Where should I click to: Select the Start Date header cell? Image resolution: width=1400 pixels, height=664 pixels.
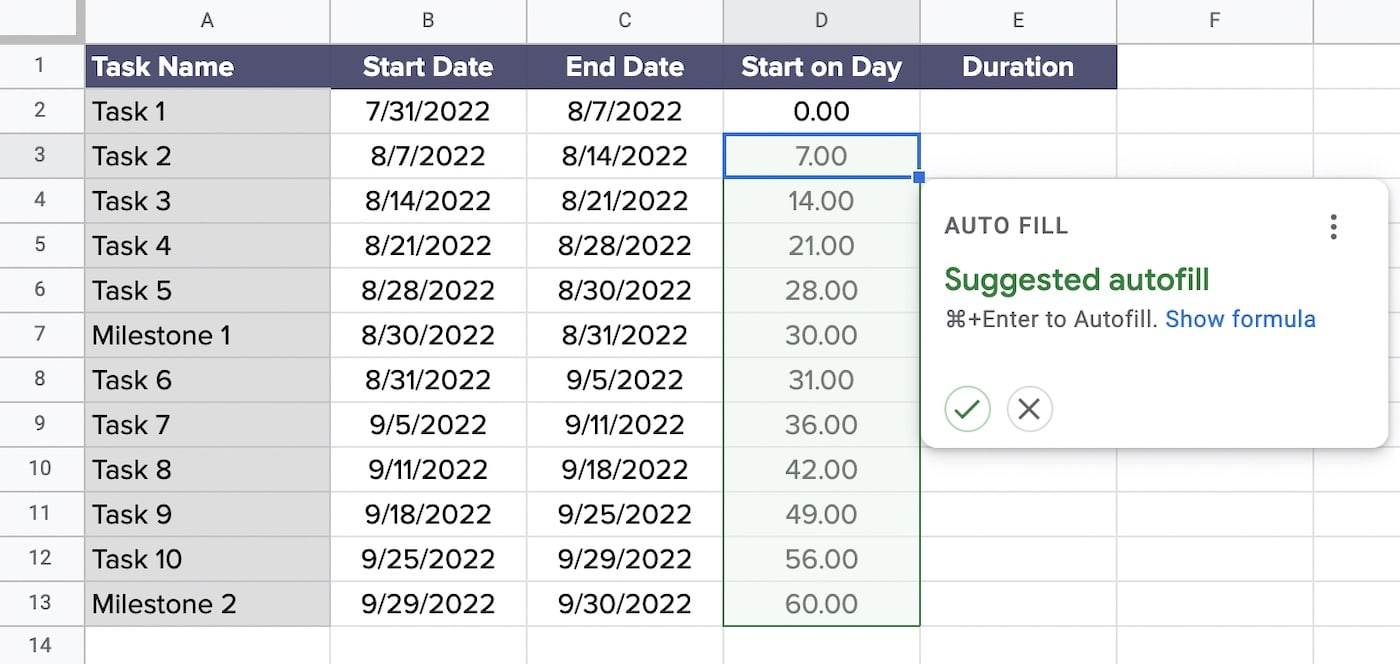(428, 66)
